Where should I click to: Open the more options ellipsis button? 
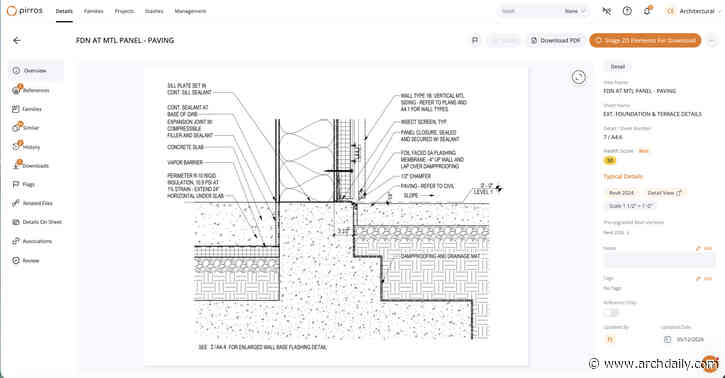click(712, 41)
